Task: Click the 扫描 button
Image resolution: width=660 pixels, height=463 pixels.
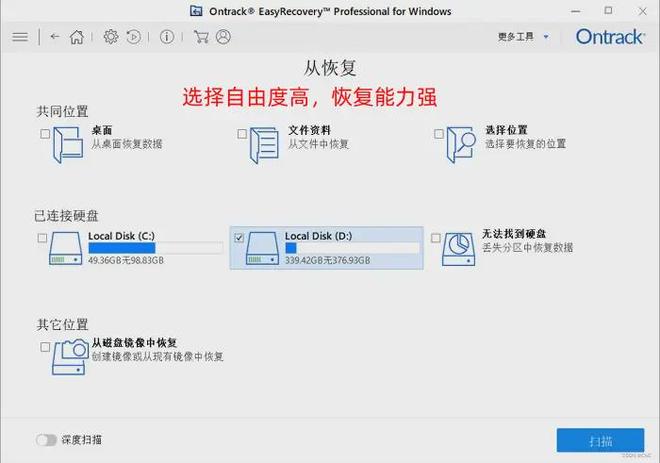Action: 600,441
